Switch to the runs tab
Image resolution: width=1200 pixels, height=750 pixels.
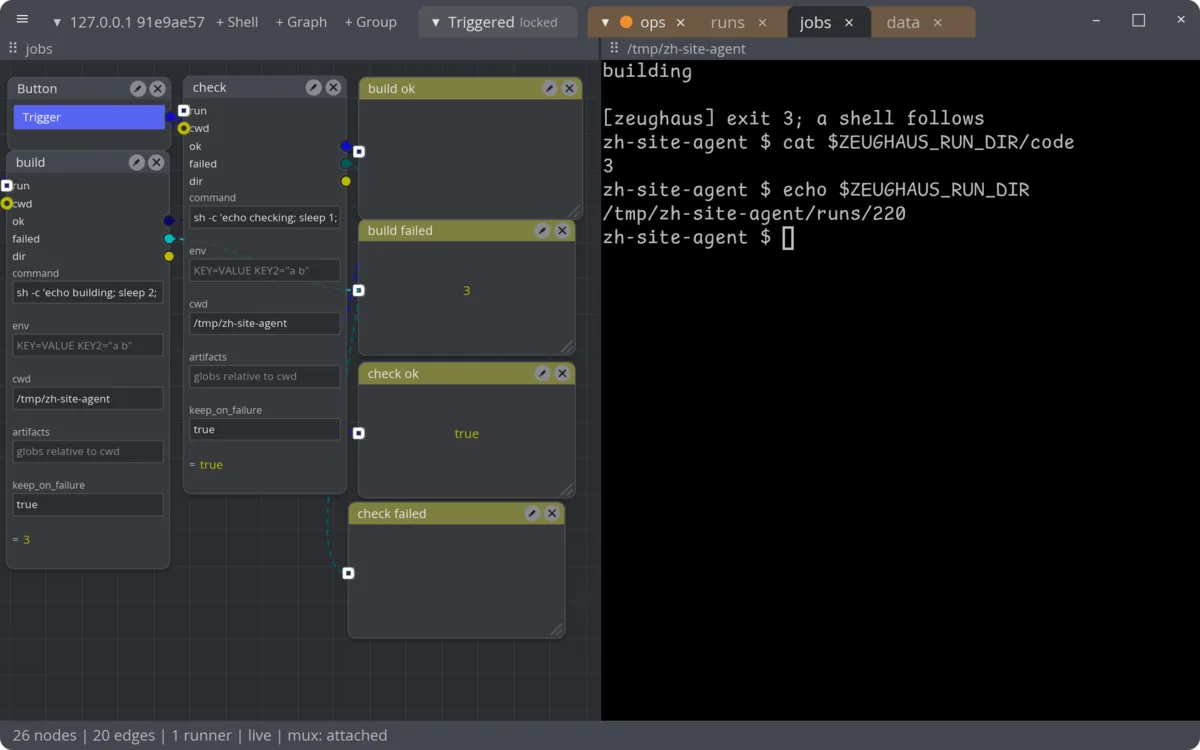tap(727, 22)
